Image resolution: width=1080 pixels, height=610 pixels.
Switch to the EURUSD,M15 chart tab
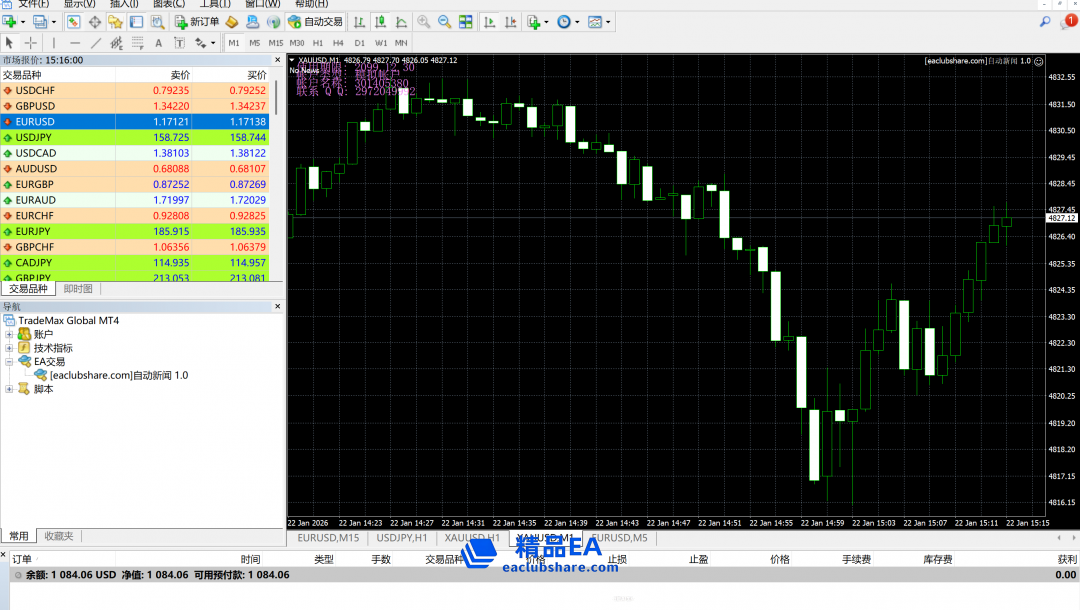point(329,538)
